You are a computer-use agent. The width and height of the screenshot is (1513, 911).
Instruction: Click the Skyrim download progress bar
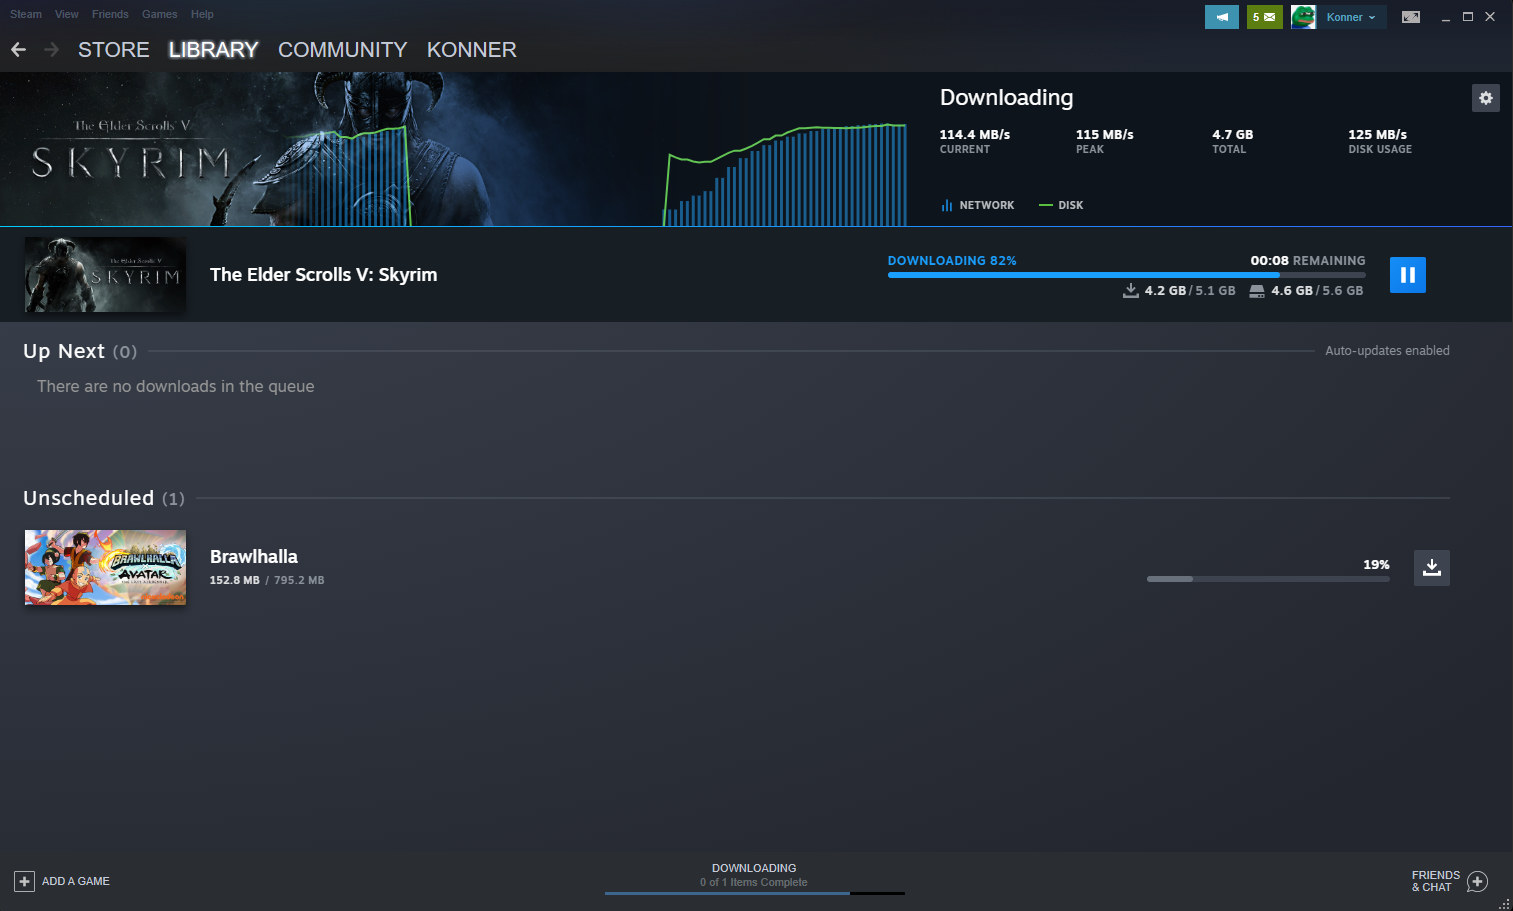pos(1126,275)
